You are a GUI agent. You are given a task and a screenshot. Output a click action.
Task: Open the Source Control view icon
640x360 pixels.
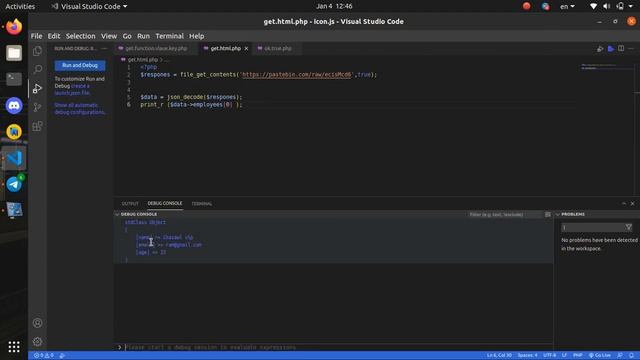[38, 107]
